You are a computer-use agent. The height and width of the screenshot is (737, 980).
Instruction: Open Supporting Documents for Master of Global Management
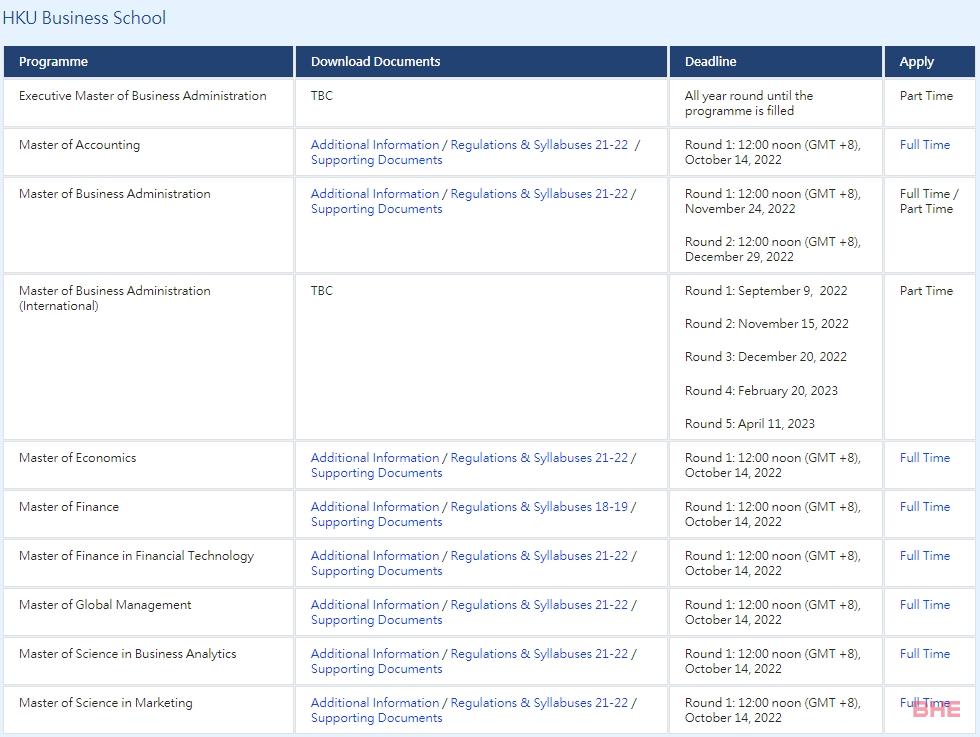pyautogui.click(x=376, y=620)
